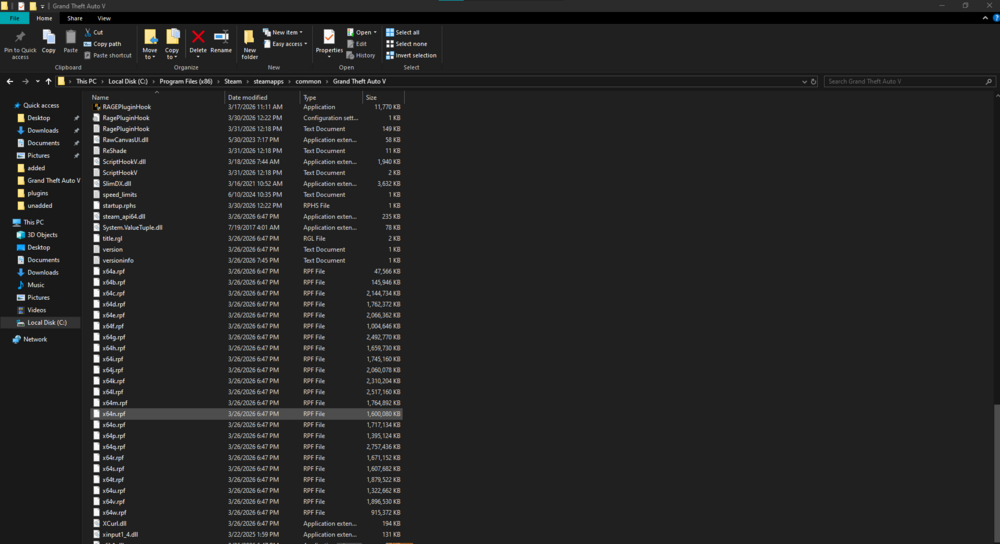The width and height of the screenshot is (1000, 544).
Task: Click the Properties icon in Open group
Action: click(329, 37)
